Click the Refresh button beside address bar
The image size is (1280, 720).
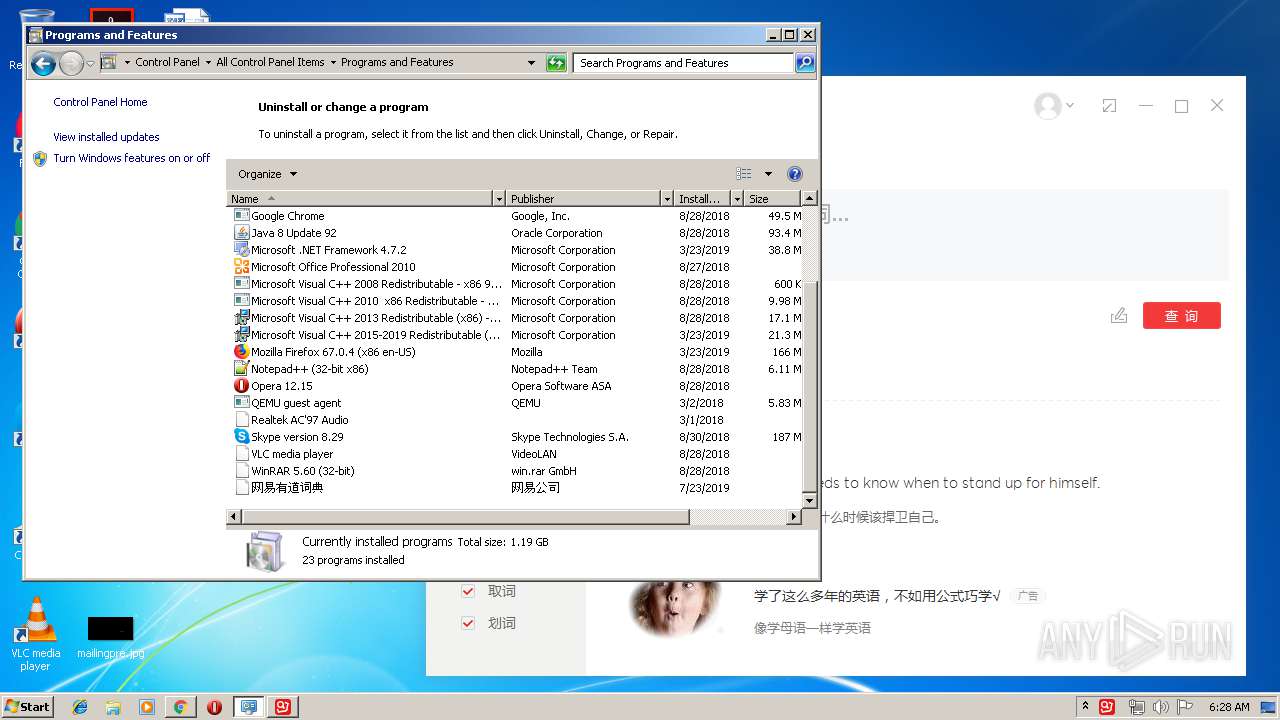(557, 63)
